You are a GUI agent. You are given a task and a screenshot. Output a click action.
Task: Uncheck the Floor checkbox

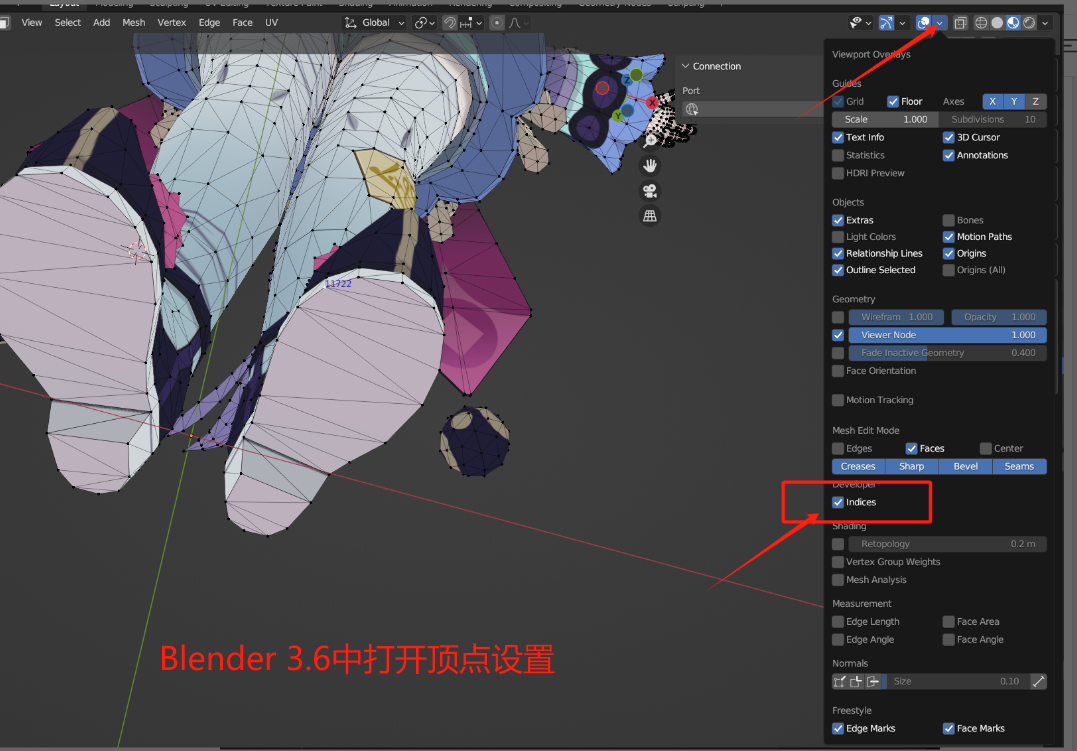[893, 102]
